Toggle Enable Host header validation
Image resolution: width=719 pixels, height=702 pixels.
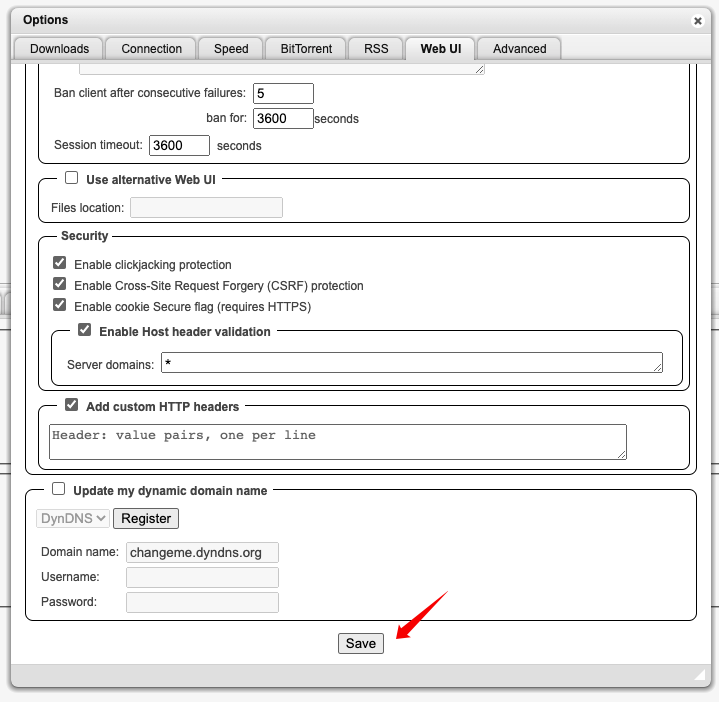(x=84, y=330)
